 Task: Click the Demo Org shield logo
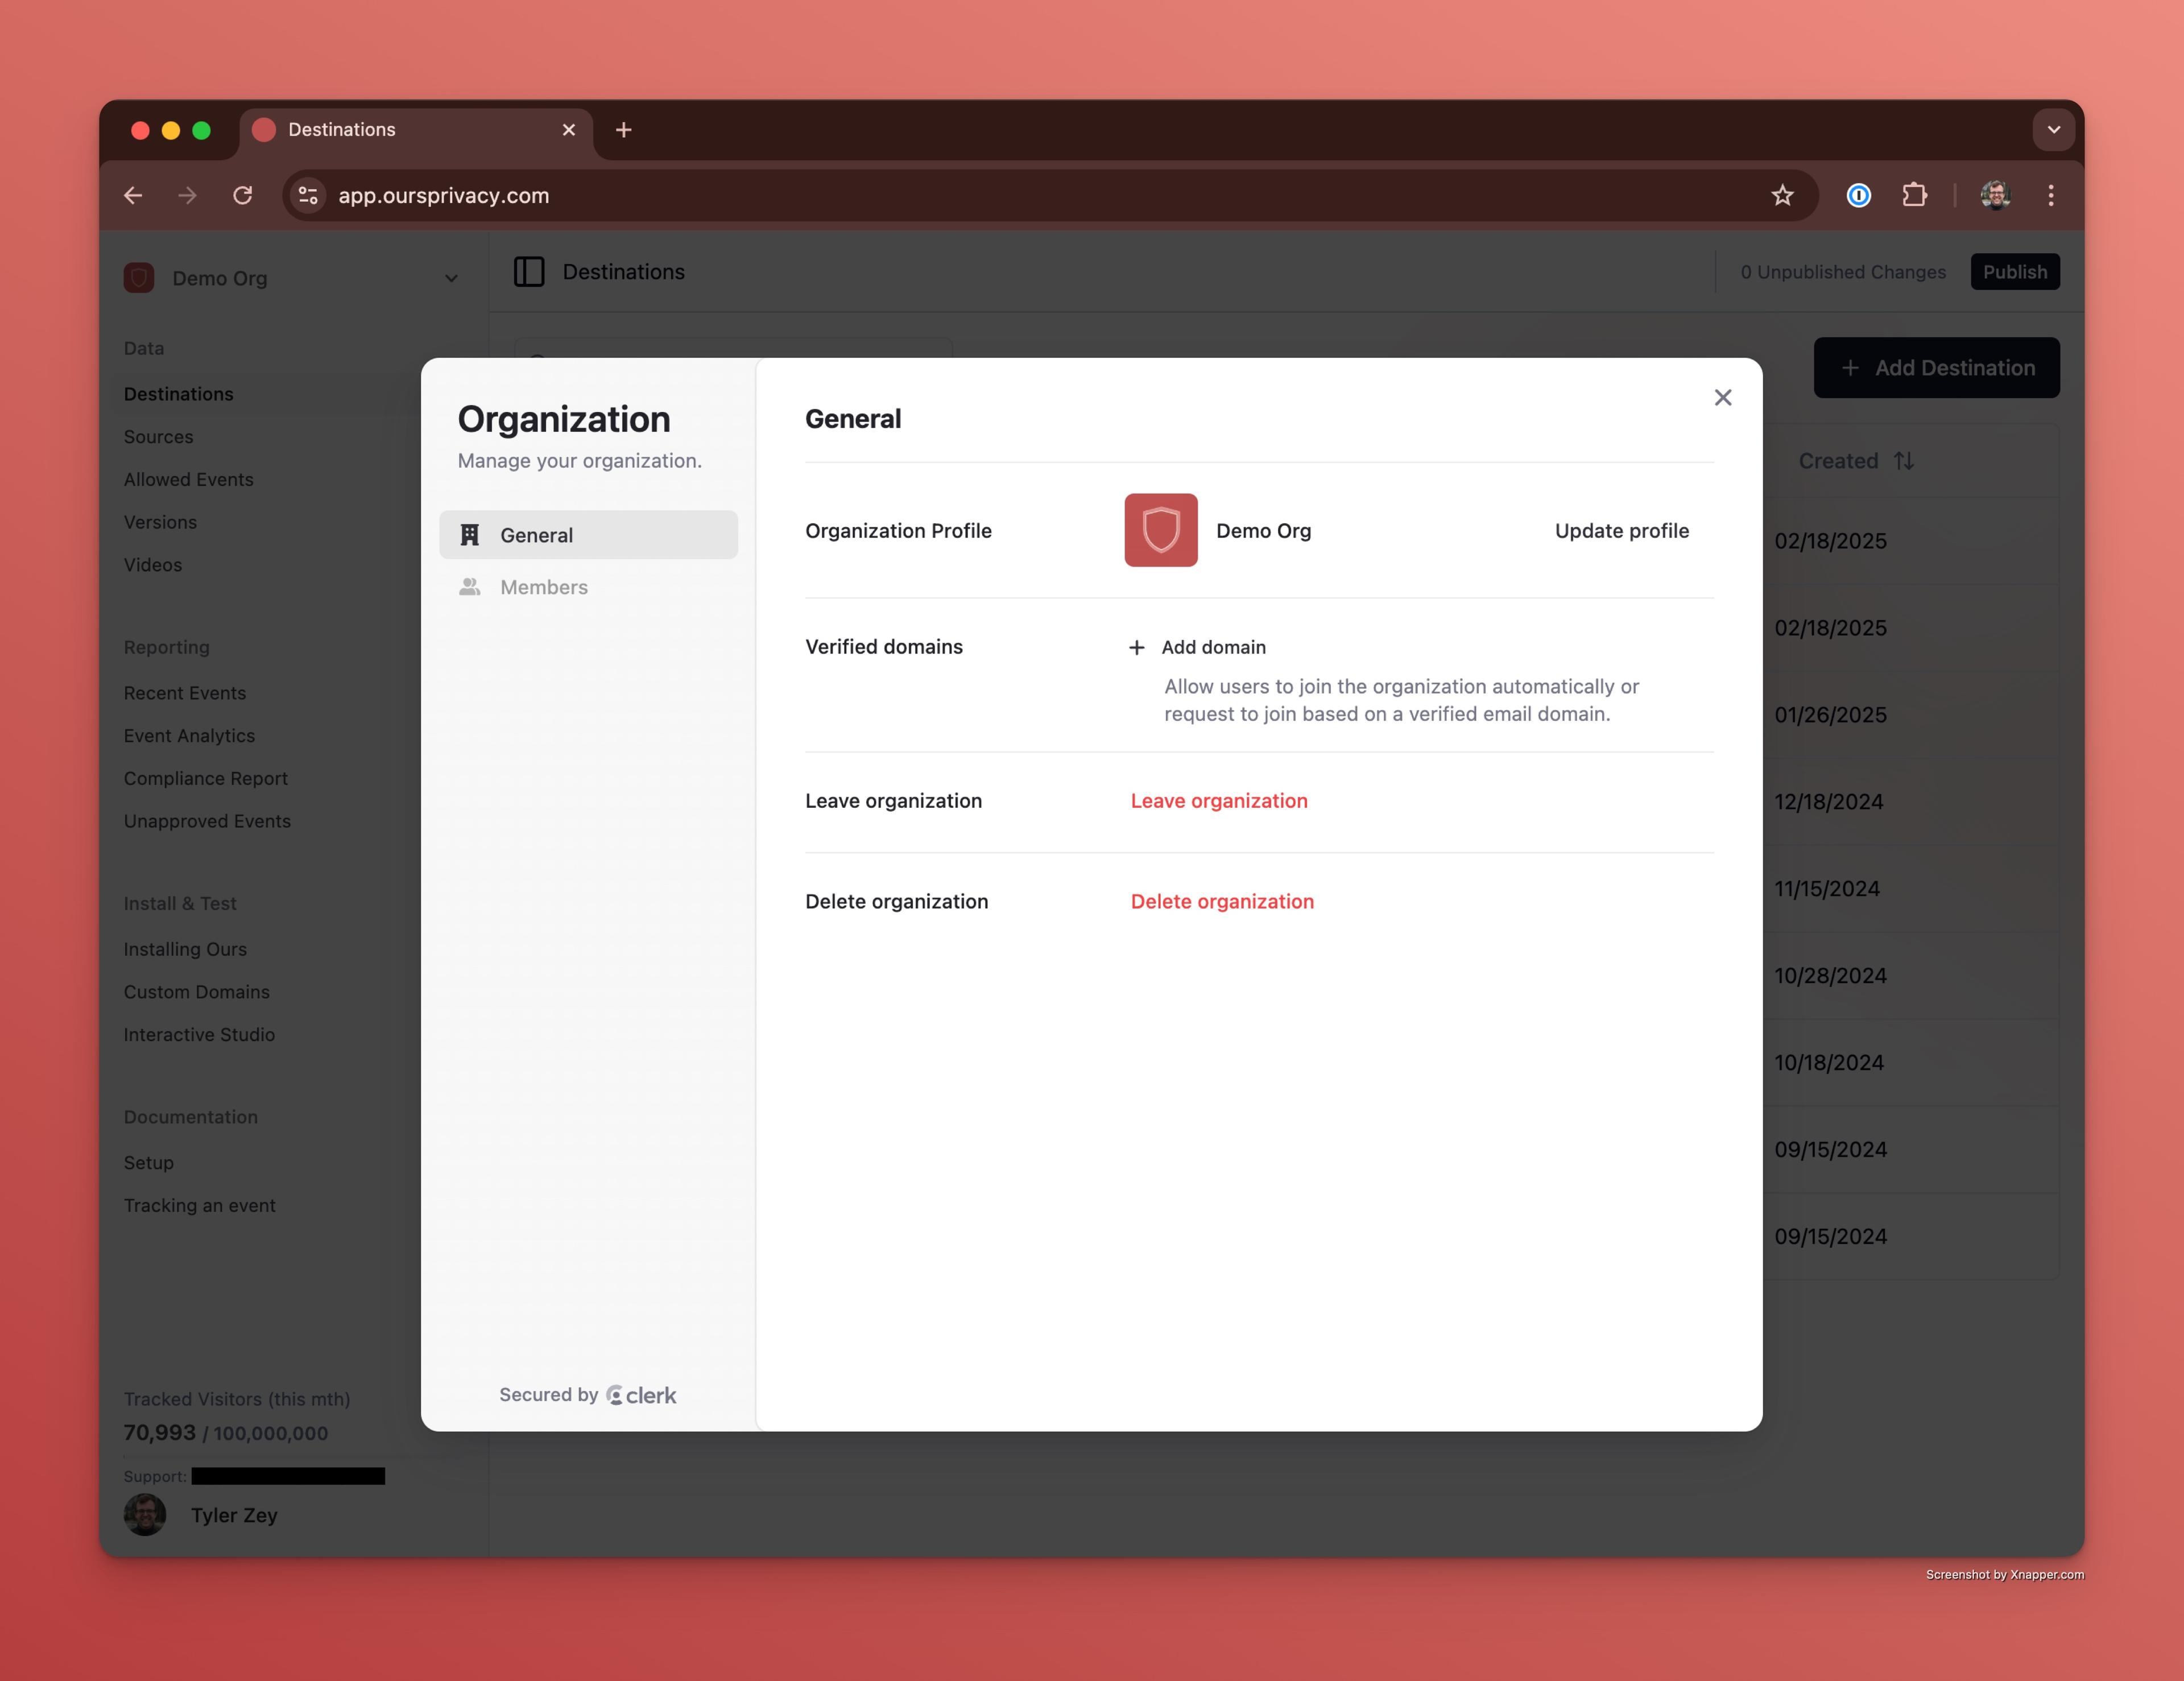point(1160,530)
